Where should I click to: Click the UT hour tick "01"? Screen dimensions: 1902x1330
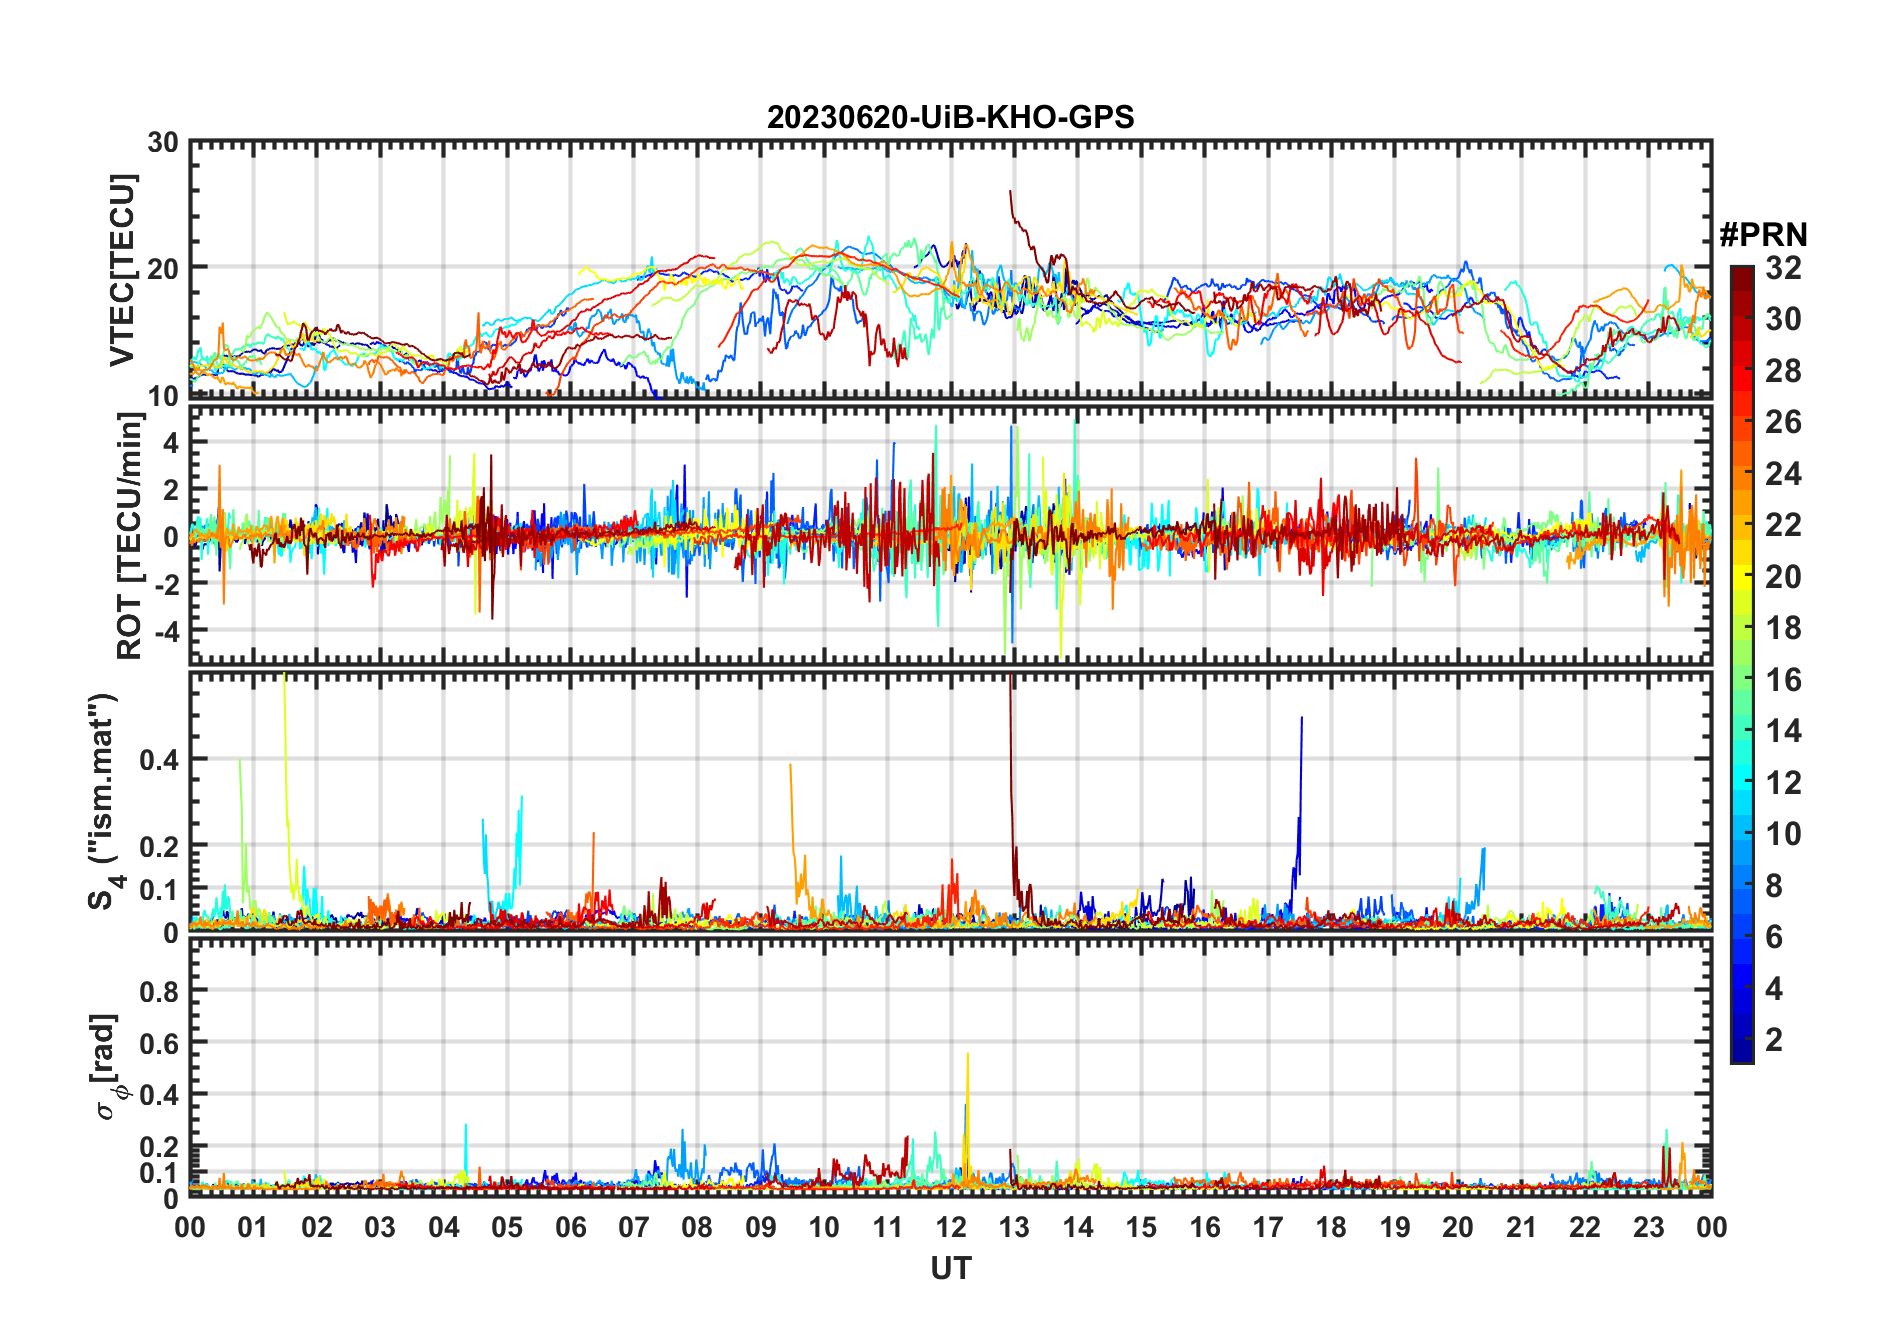pos(253,1227)
